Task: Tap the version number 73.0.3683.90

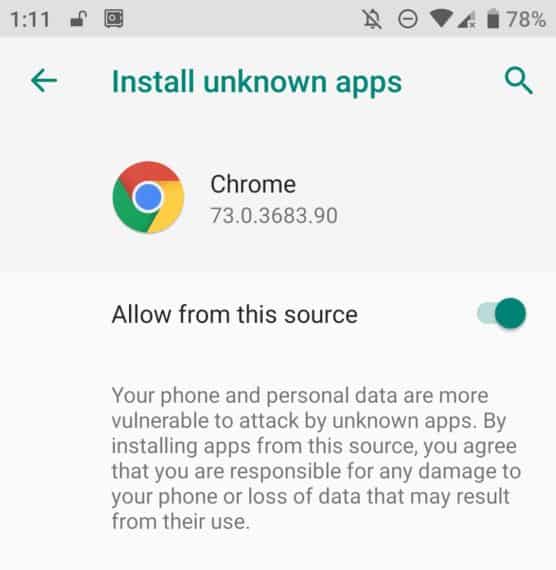Action: tap(274, 216)
